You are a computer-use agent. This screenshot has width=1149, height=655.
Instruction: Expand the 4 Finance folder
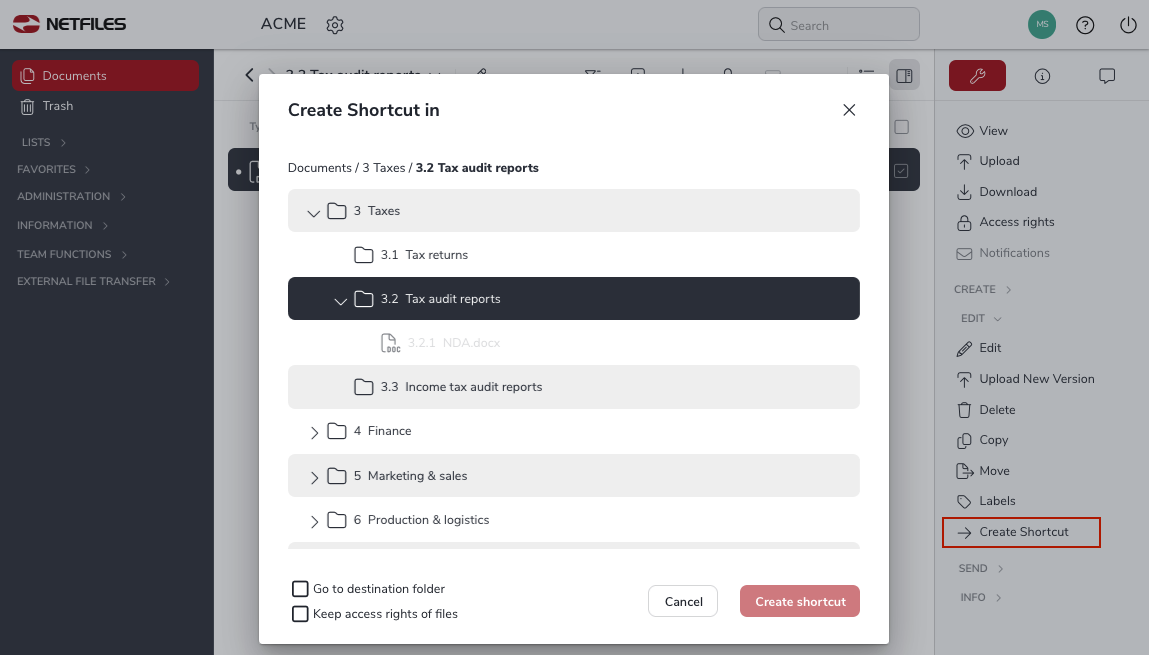click(314, 432)
